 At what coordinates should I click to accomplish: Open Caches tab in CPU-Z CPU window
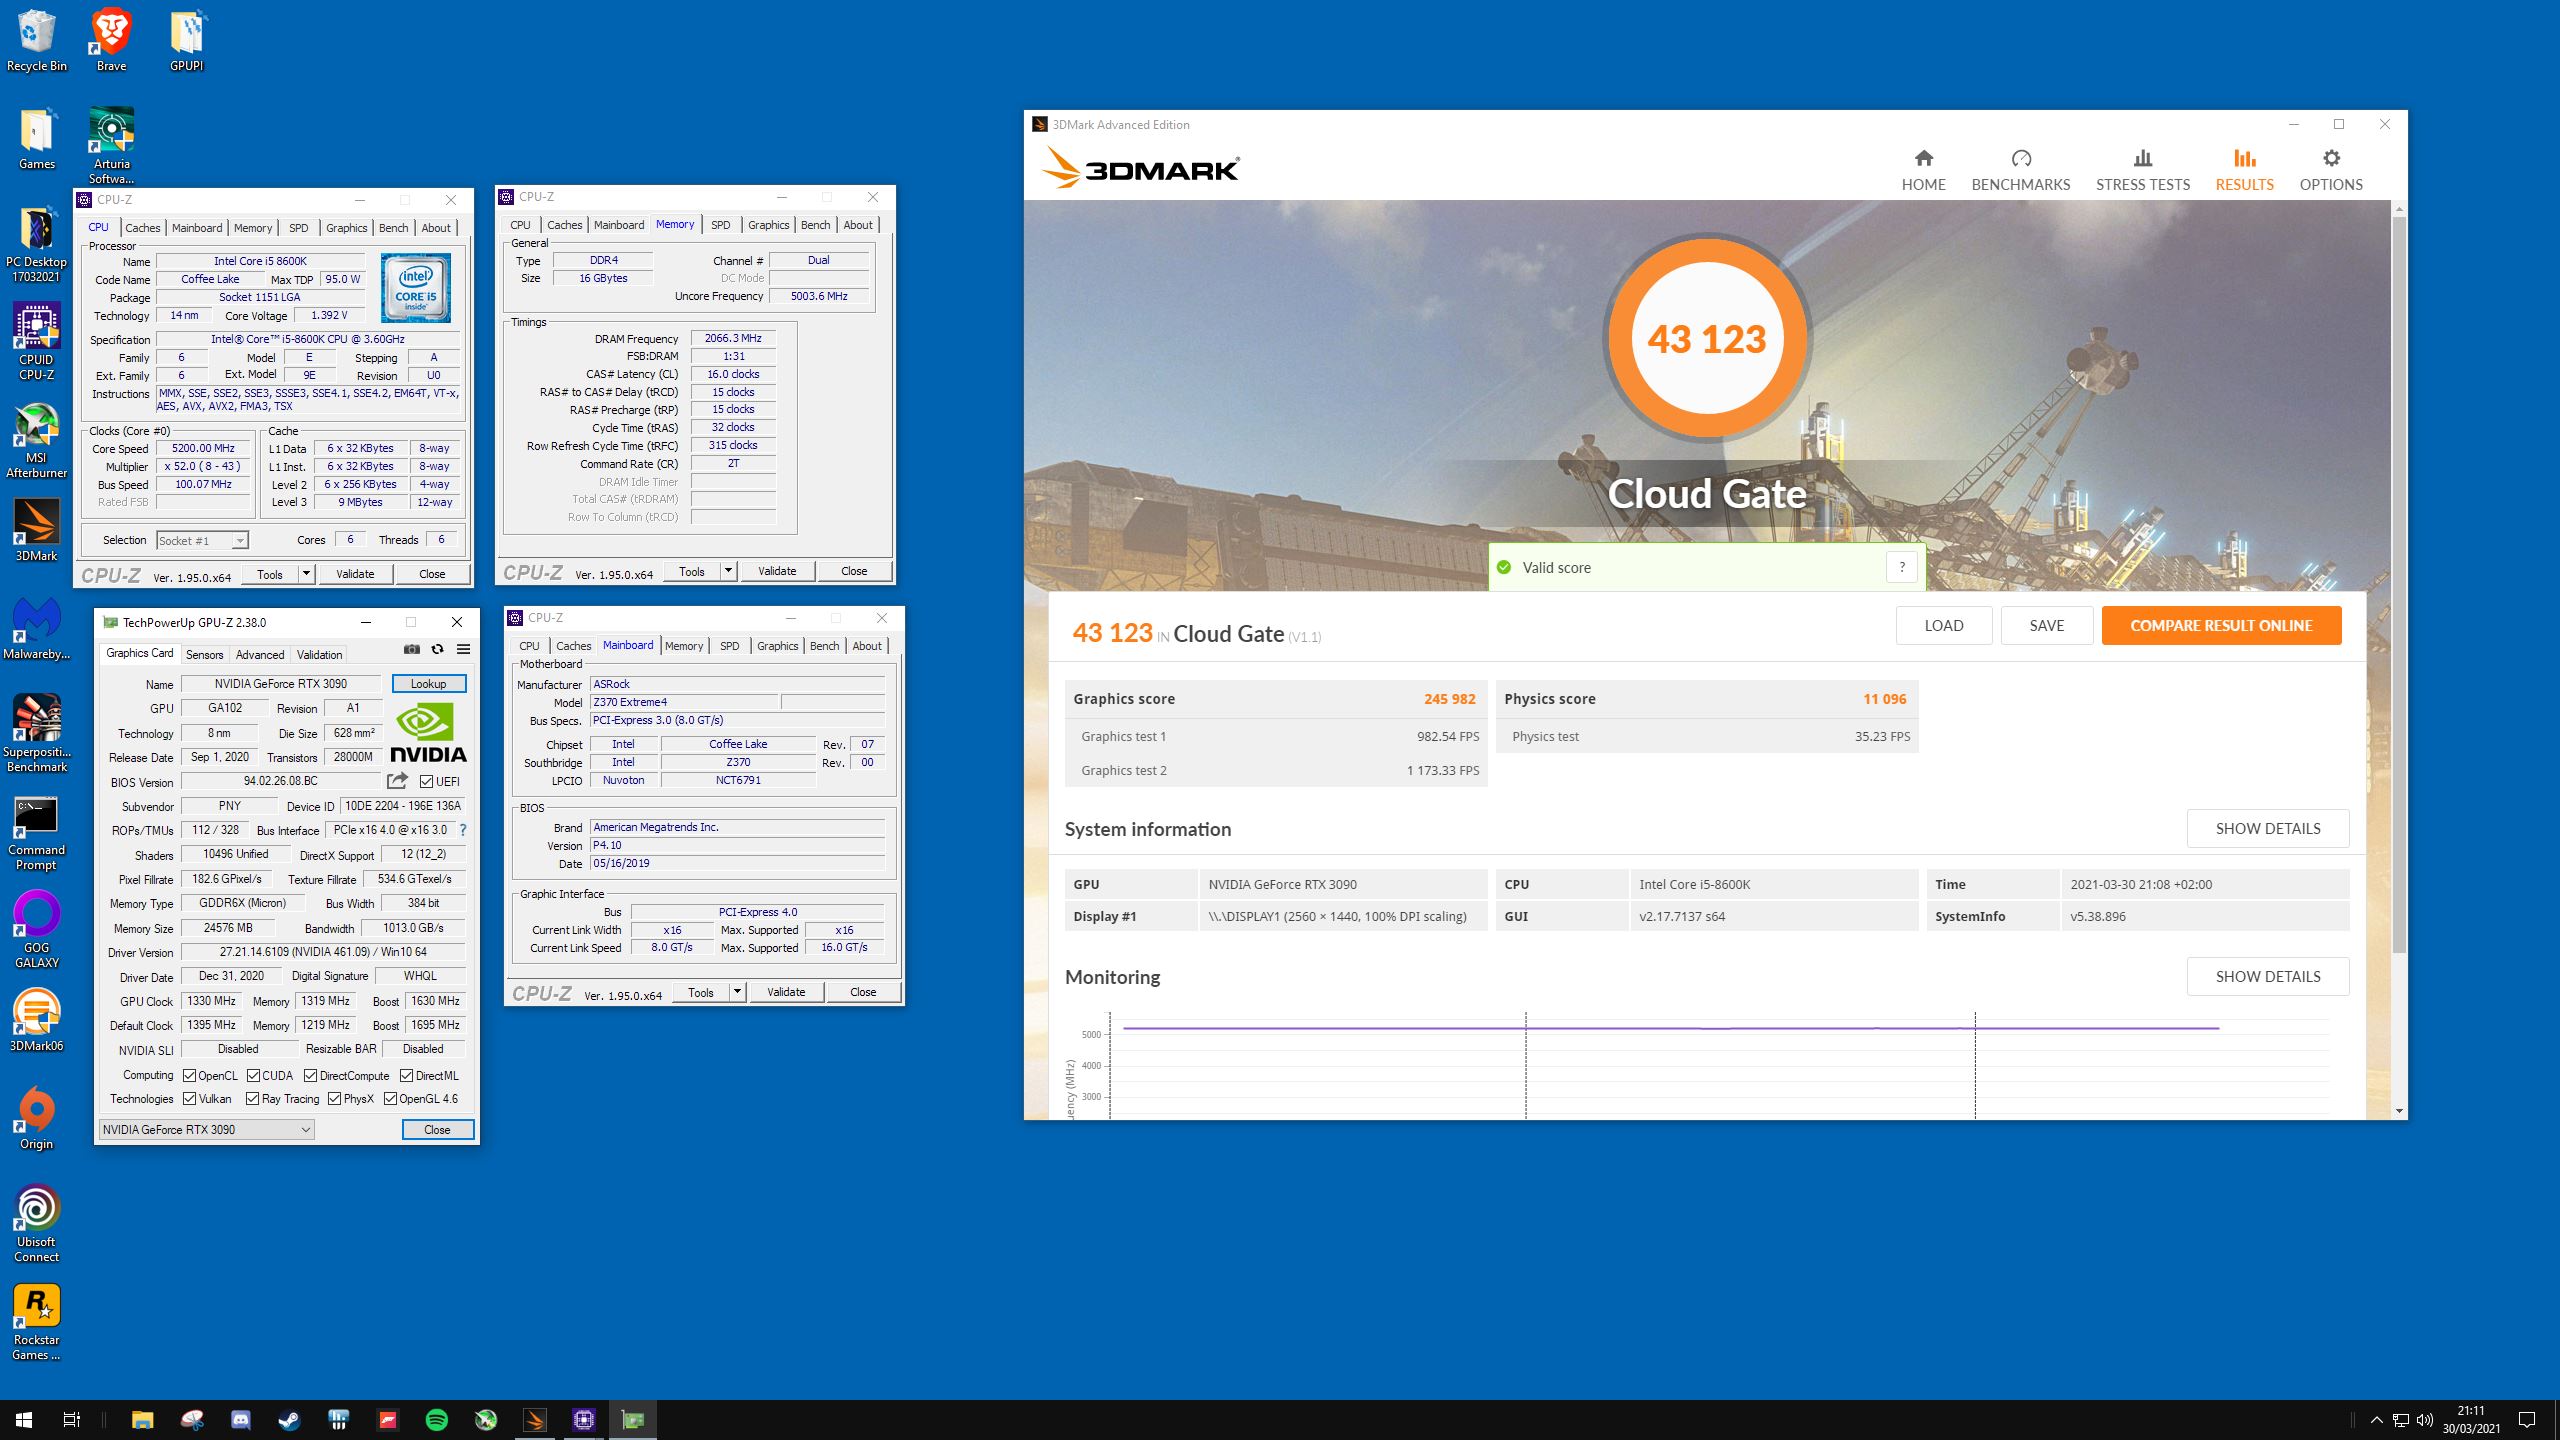click(142, 228)
